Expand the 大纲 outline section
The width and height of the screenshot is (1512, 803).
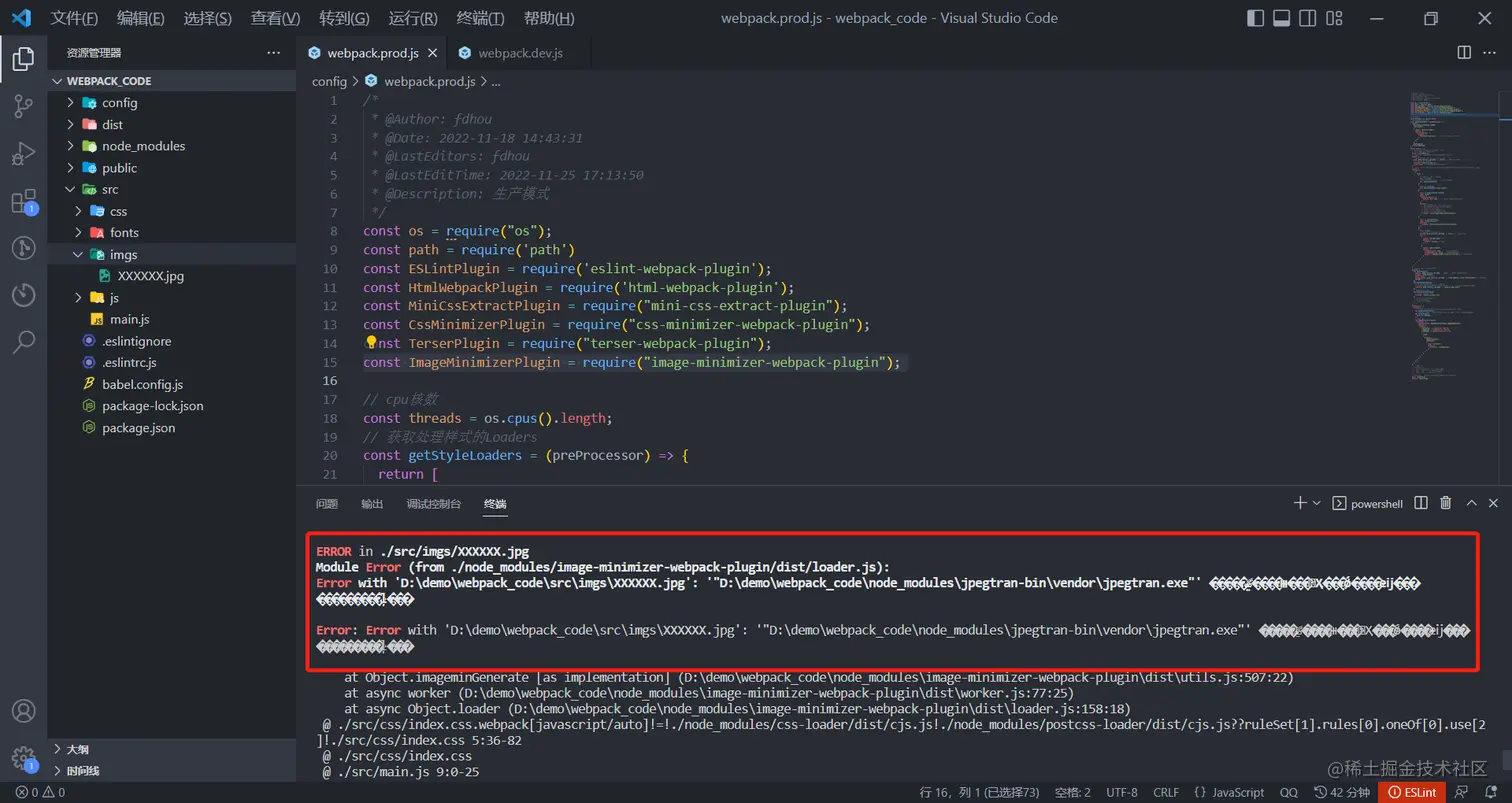[172, 749]
